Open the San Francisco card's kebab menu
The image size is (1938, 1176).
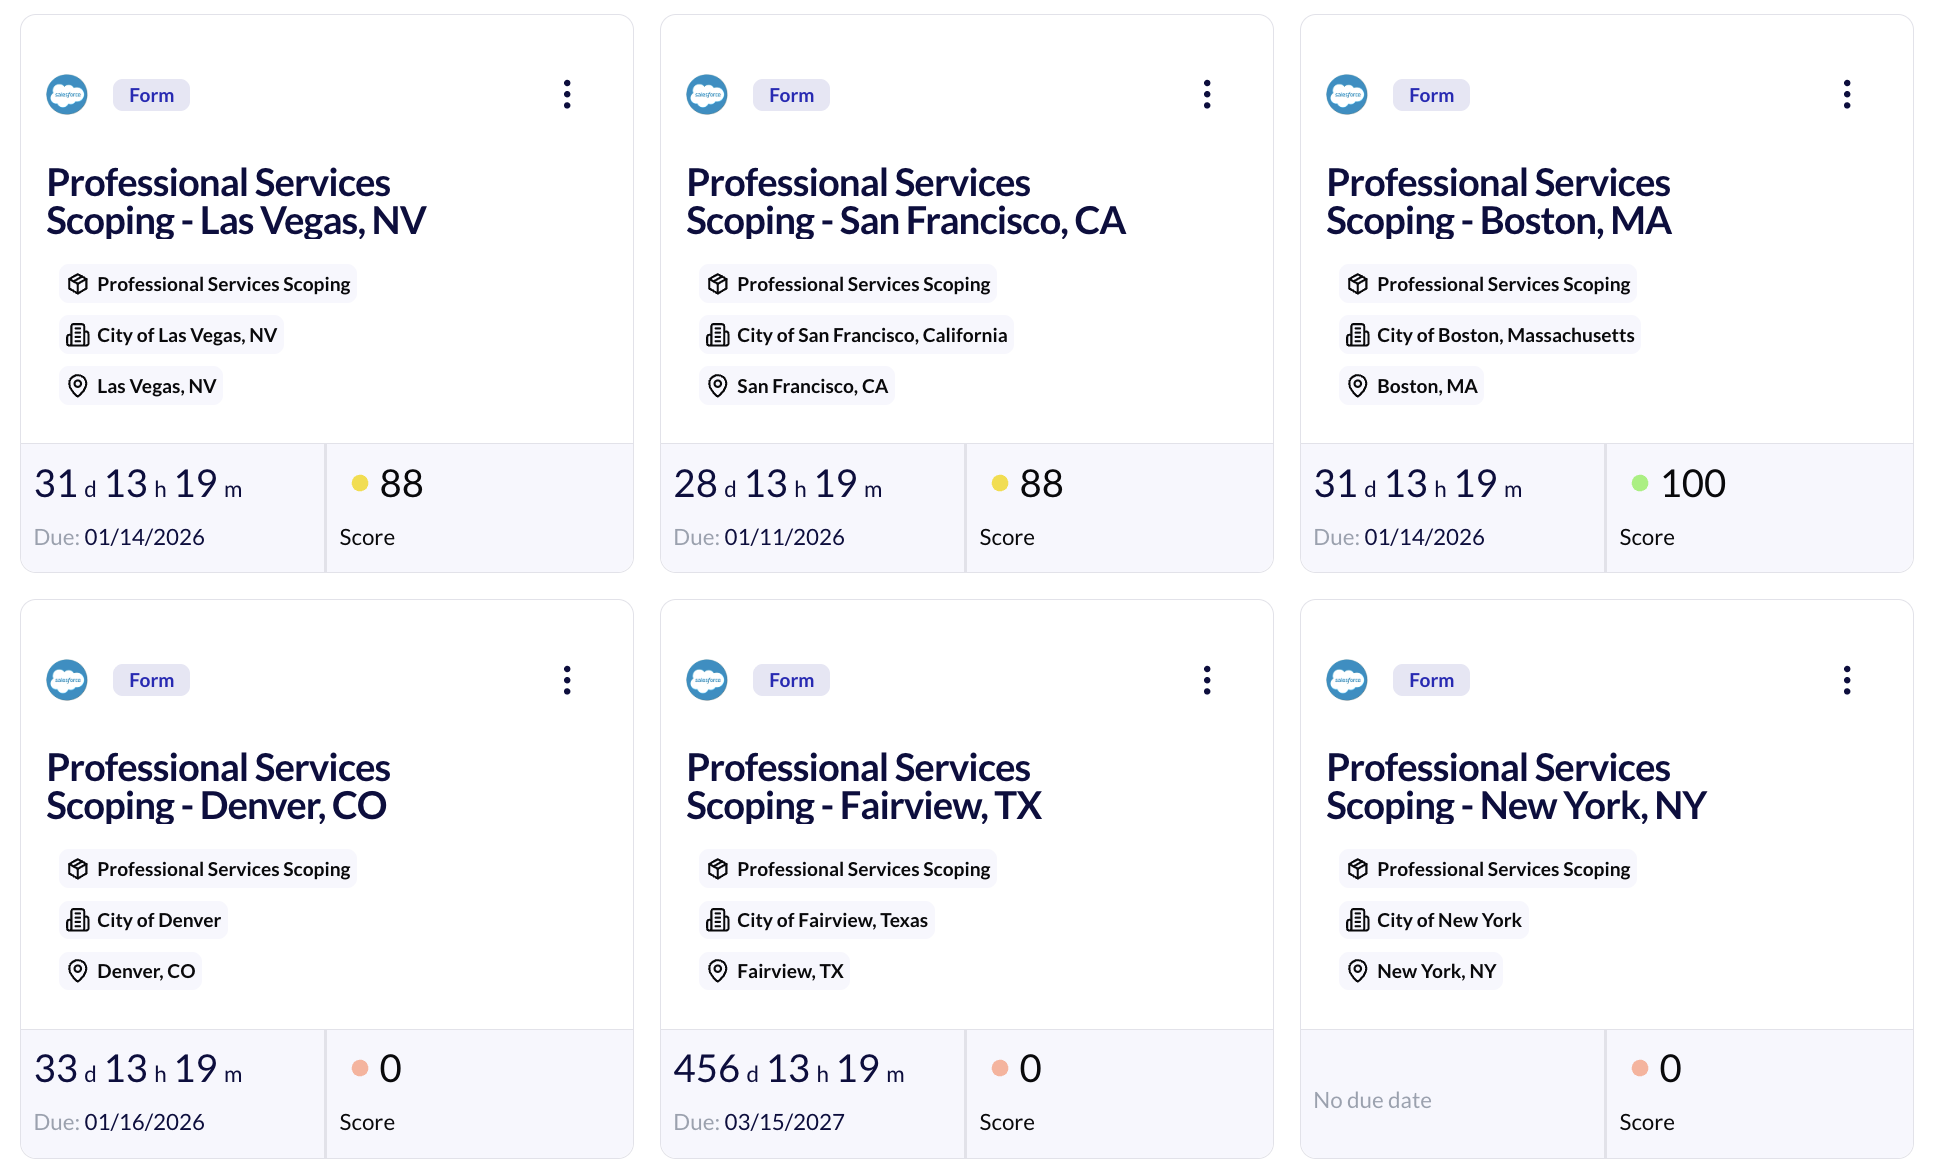pyautogui.click(x=1207, y=95)
